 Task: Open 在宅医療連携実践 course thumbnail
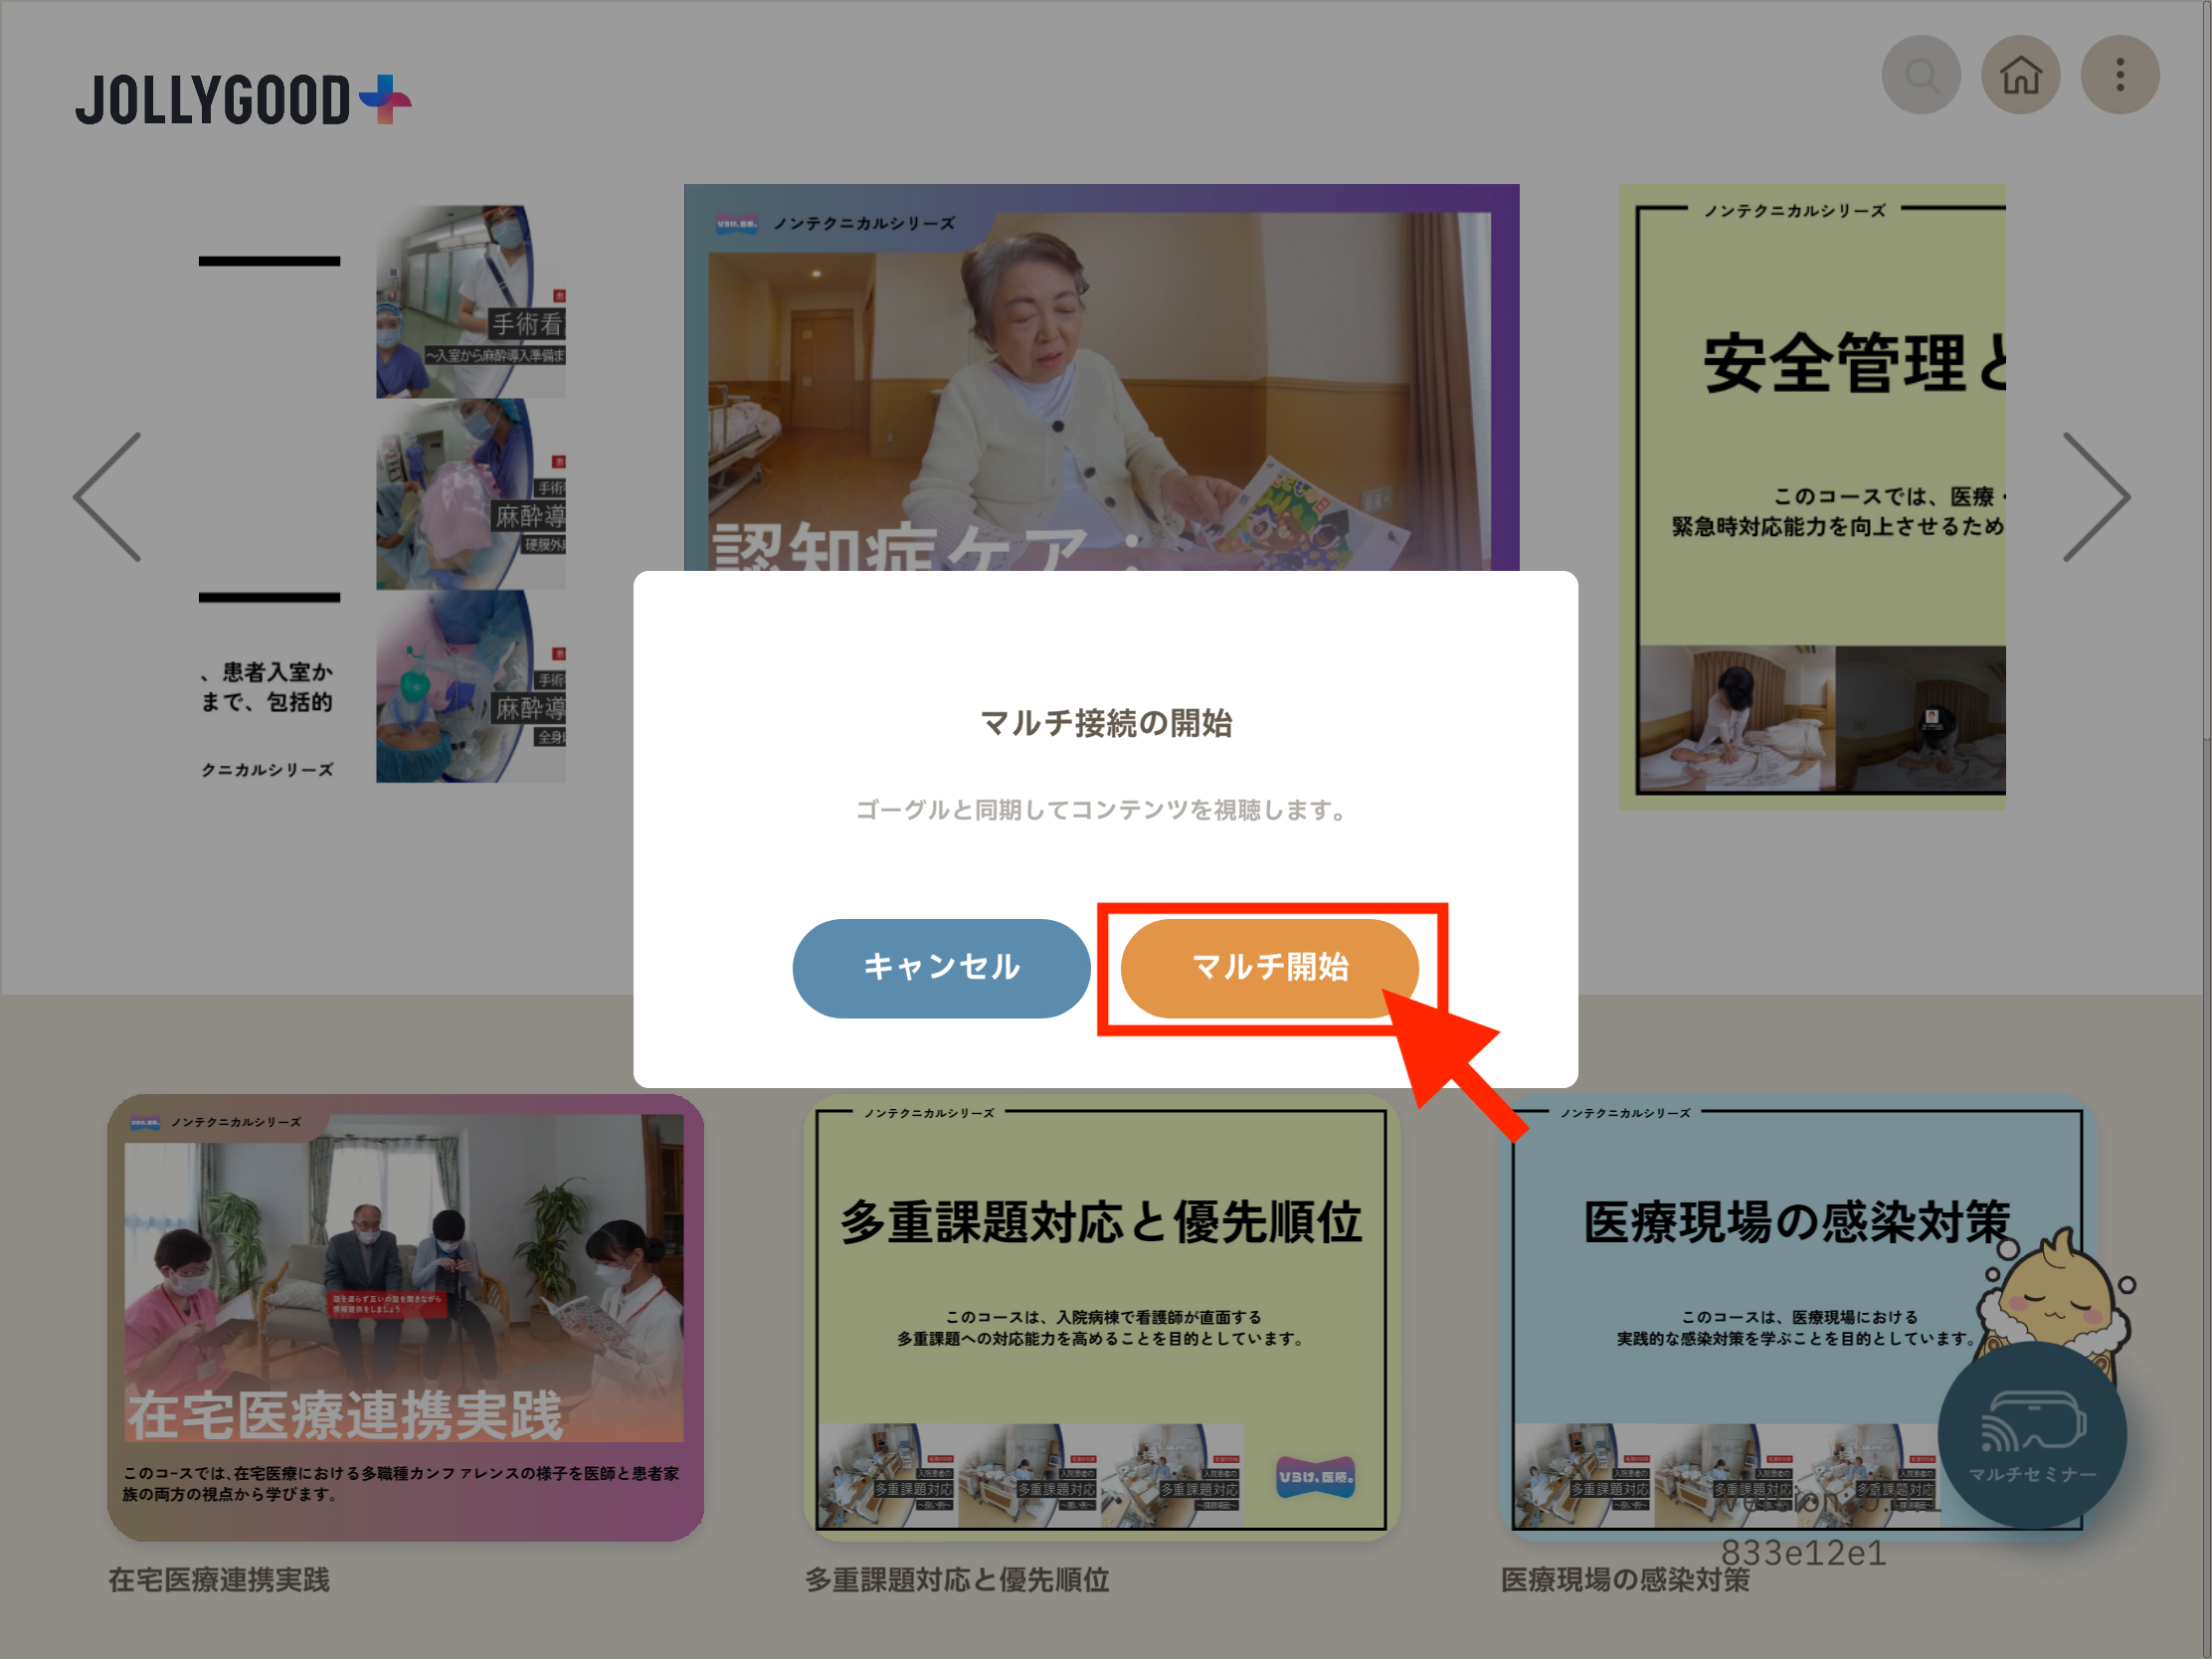(x=405, y=1316)
